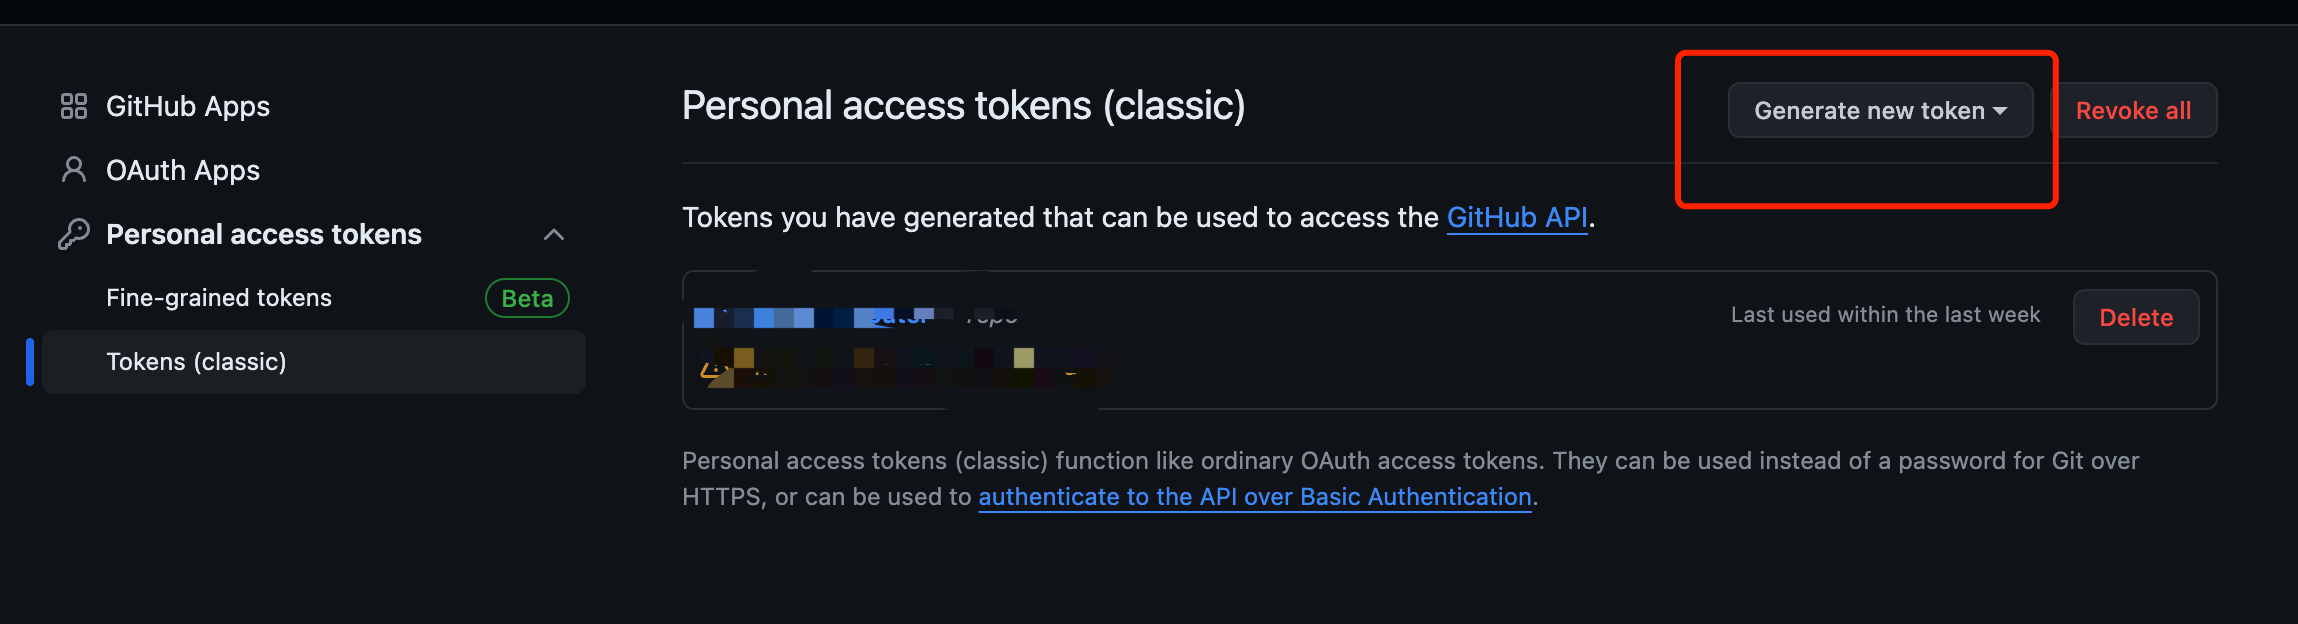This screenshot has width=2298, height=624.
Task: Click the yellow warning icon in token row
Action: pos(712,370)
